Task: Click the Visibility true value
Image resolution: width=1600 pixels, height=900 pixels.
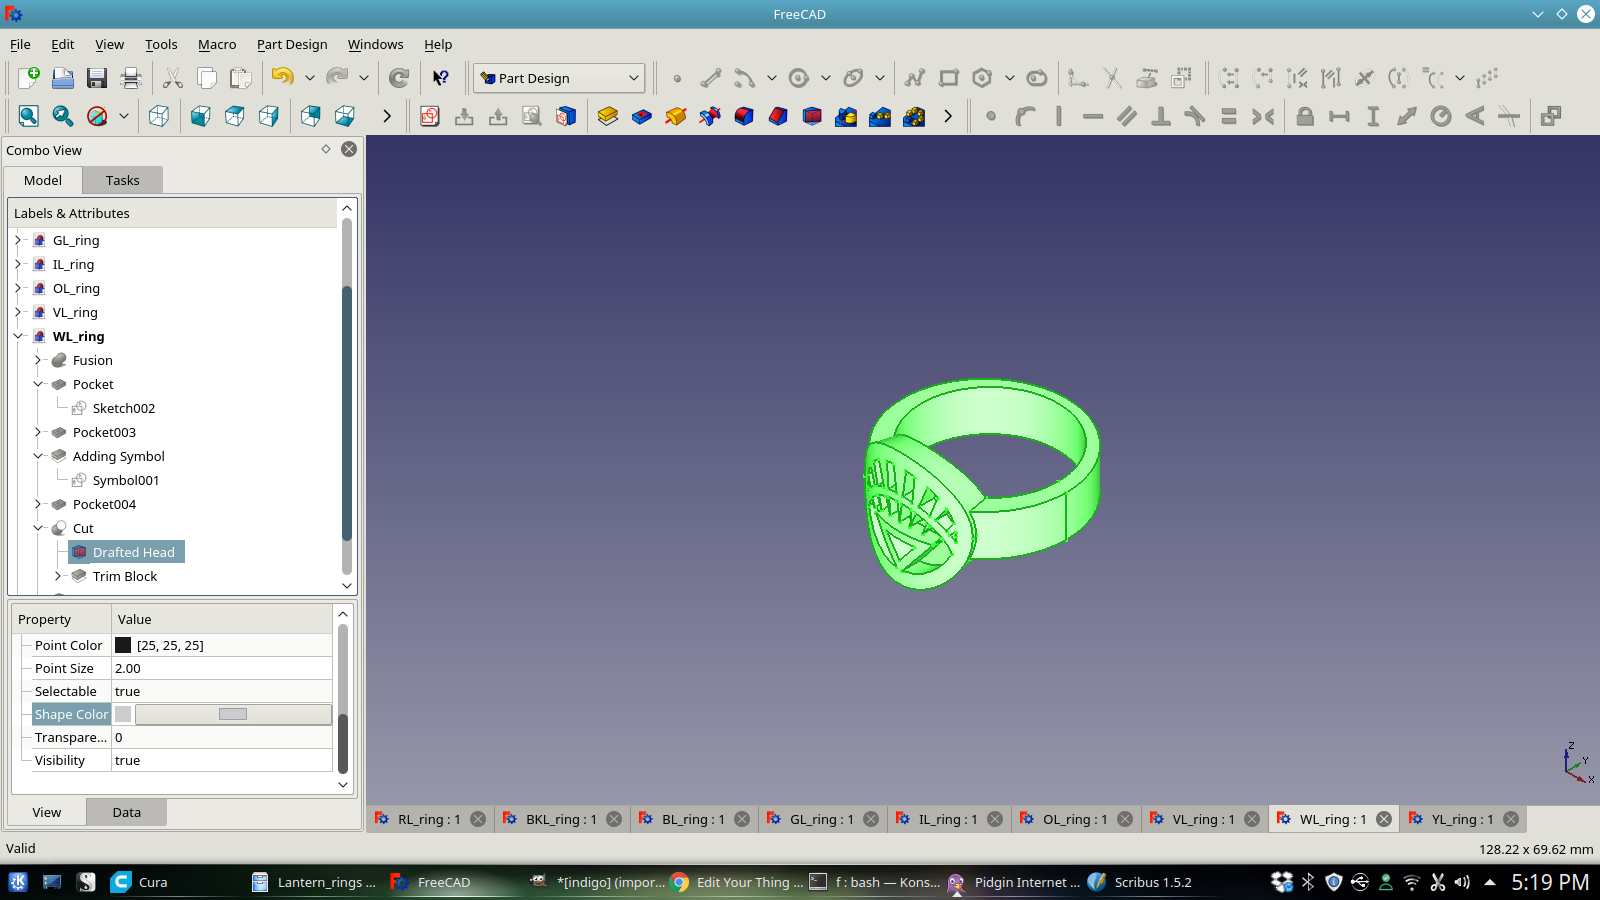Action: [222, 760]
